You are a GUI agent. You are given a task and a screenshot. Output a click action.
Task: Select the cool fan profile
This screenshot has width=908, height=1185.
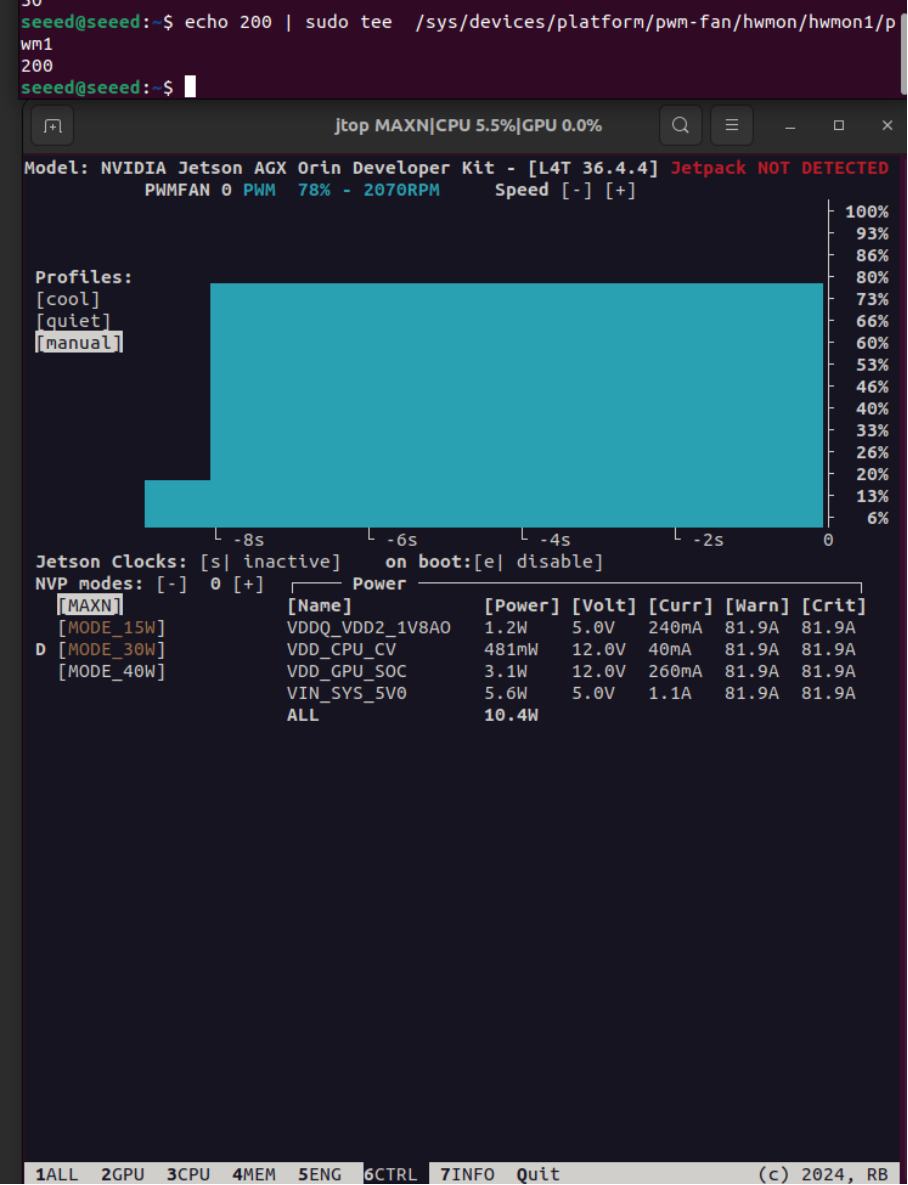(68, 299)
